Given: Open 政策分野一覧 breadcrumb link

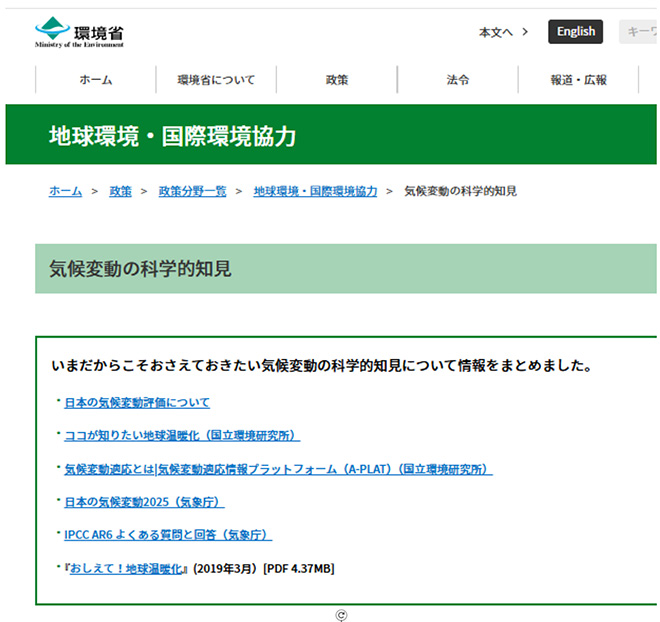Looking at the screenshot, I should click(192, 191).
